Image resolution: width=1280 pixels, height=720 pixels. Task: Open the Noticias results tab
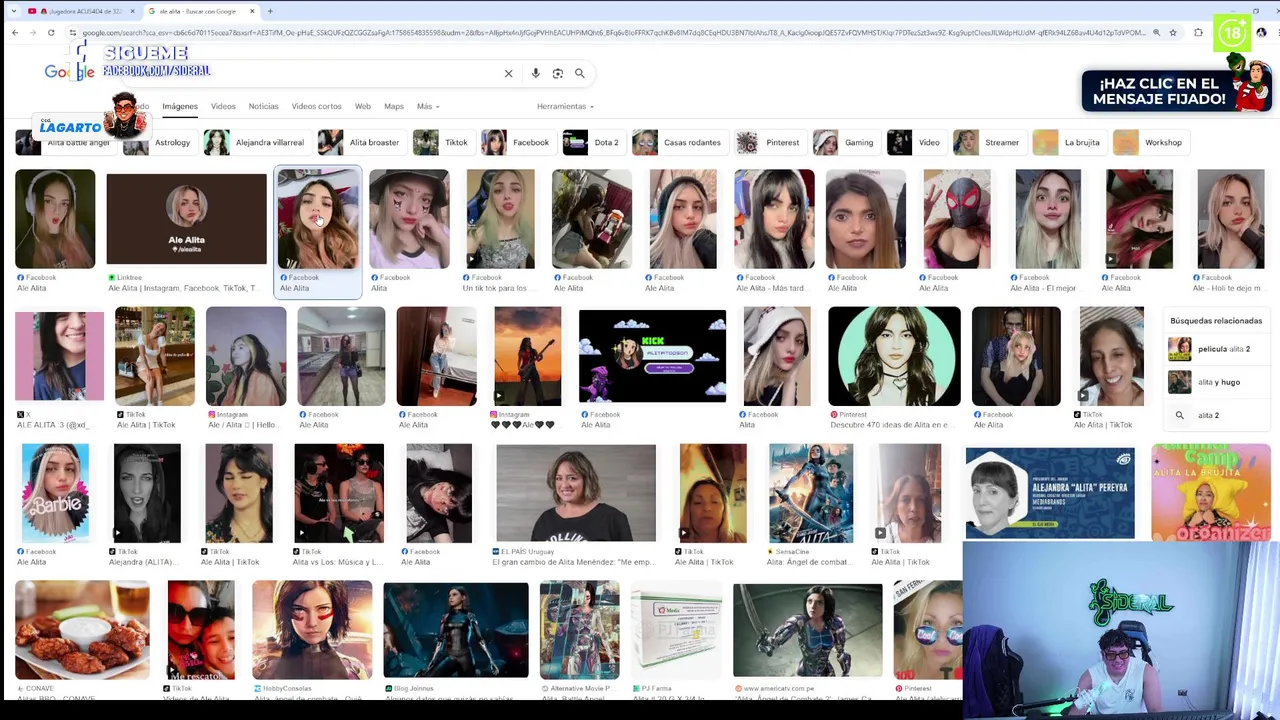coord(264,106)
